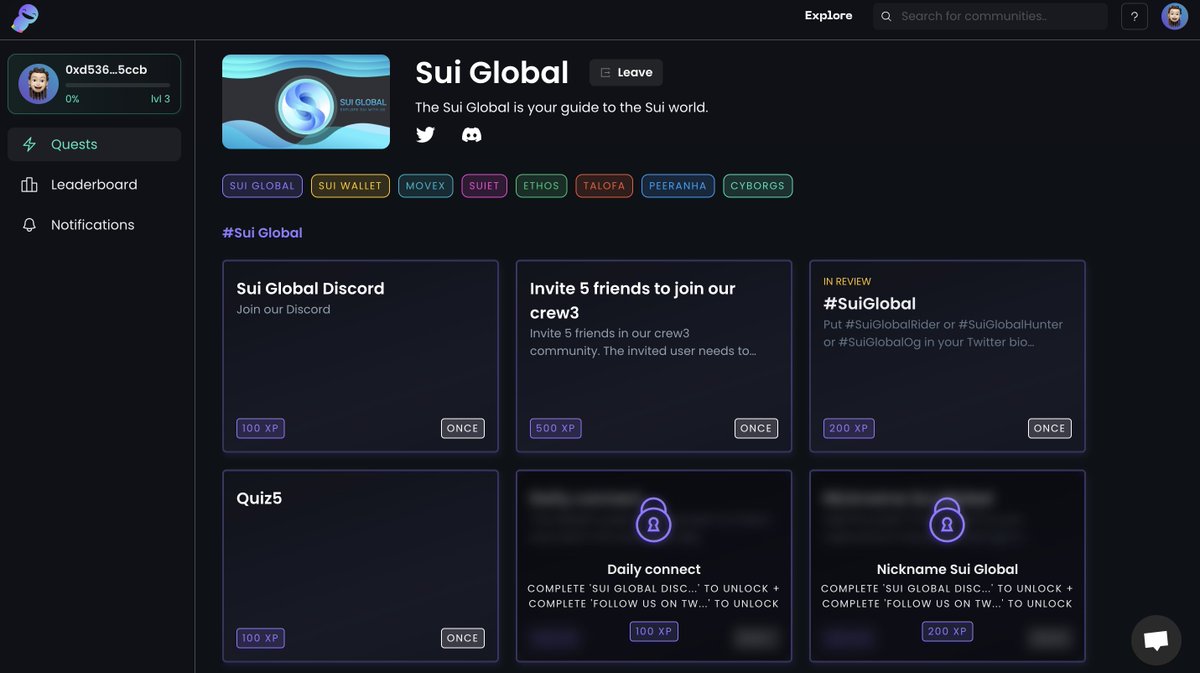This screenshot has height=673, width=1200.
Task: Click 200 XP badge on #SuiGlobal quest
Action: (849, 428)
